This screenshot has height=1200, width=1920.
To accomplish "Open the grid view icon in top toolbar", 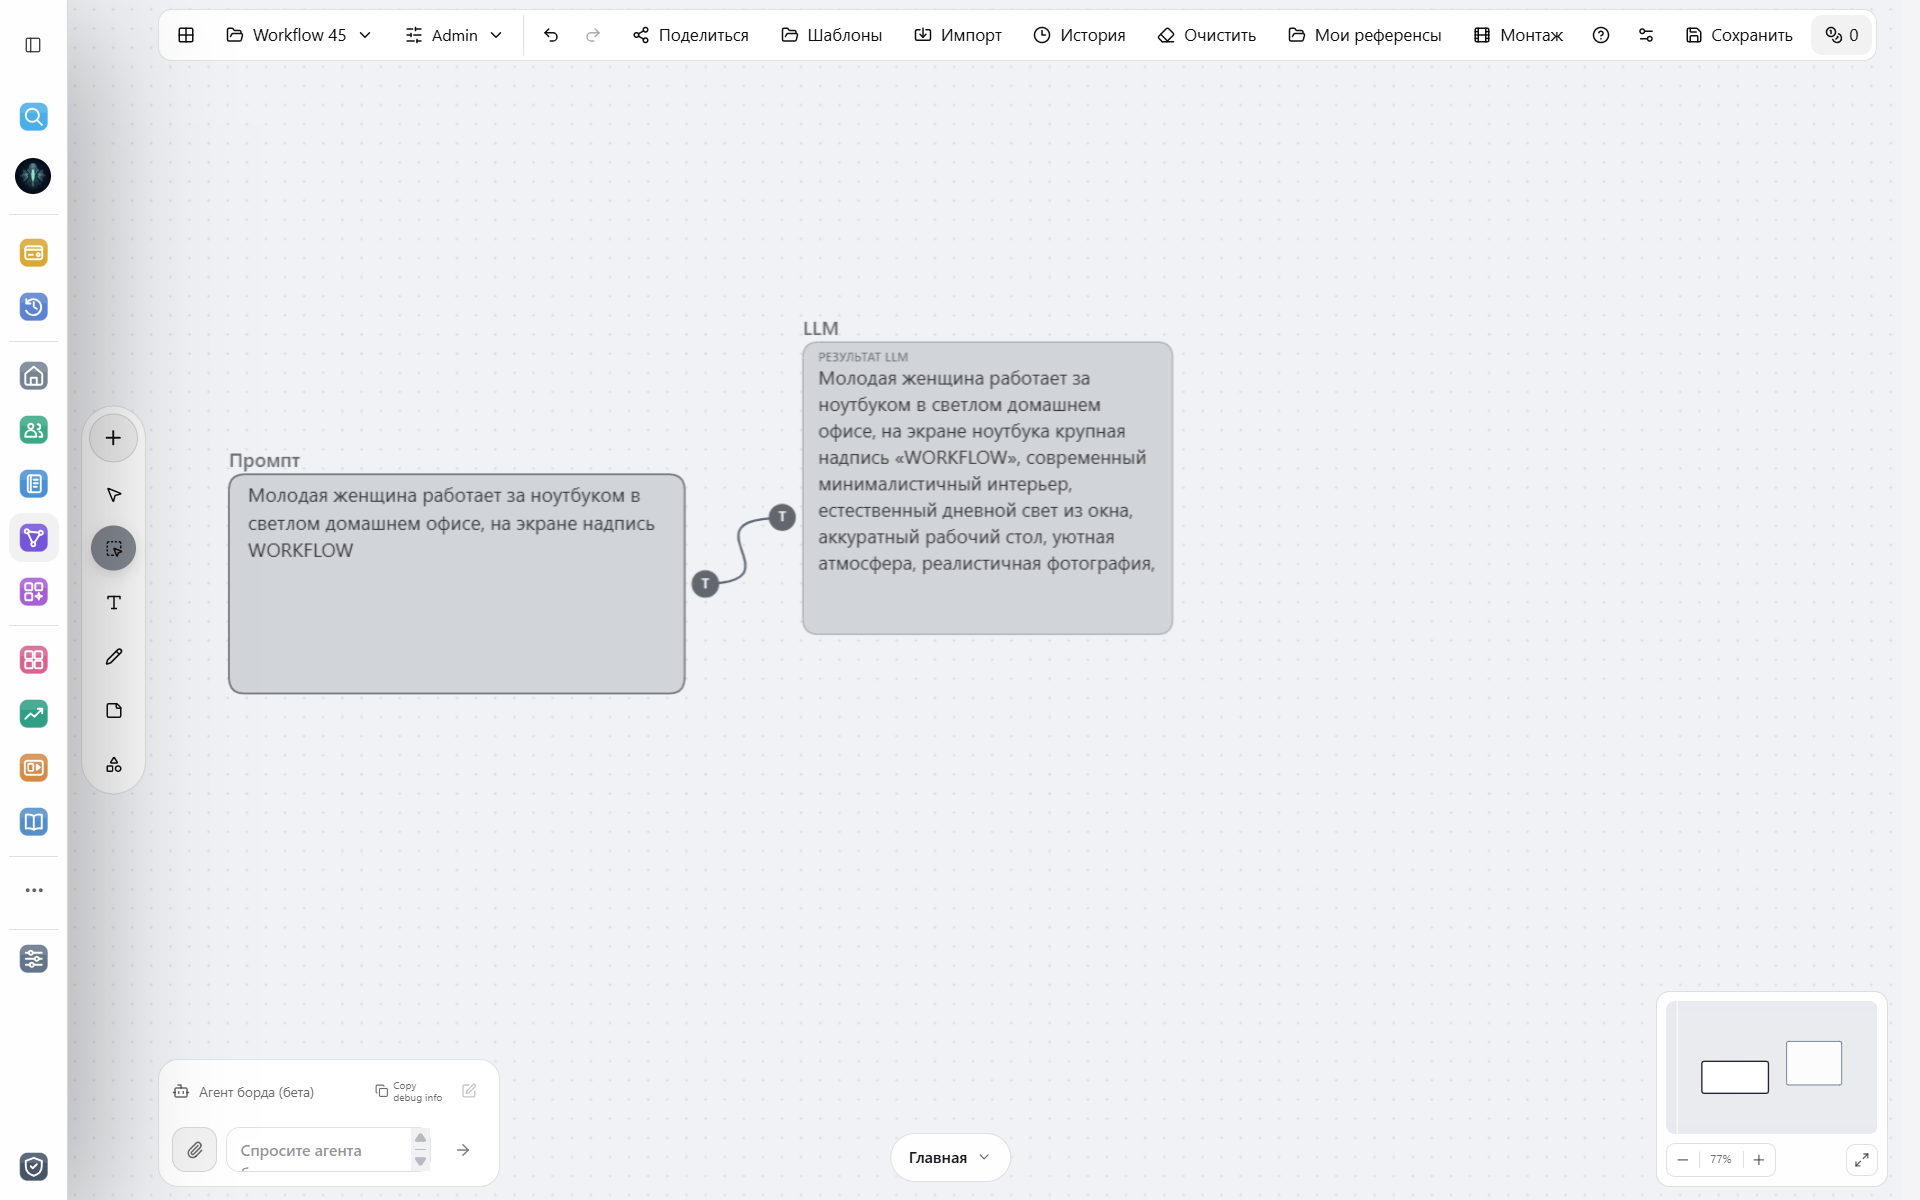I will [186, 35].
